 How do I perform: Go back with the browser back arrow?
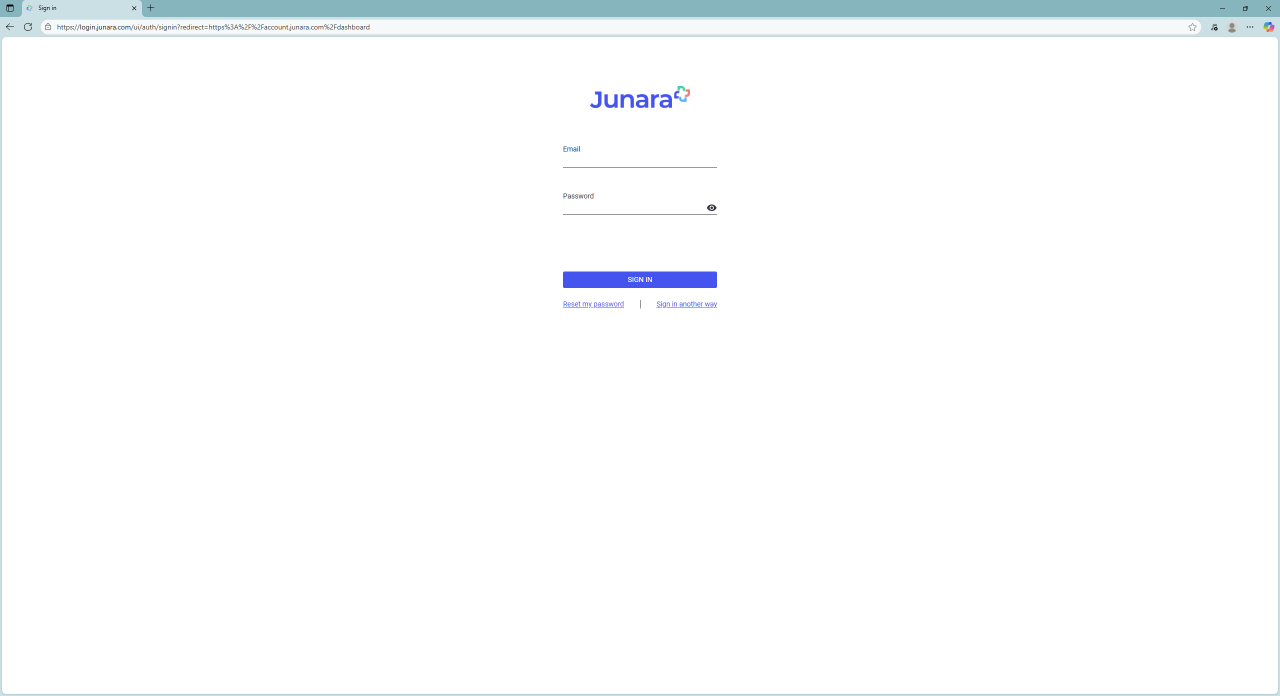pos(10,27)
